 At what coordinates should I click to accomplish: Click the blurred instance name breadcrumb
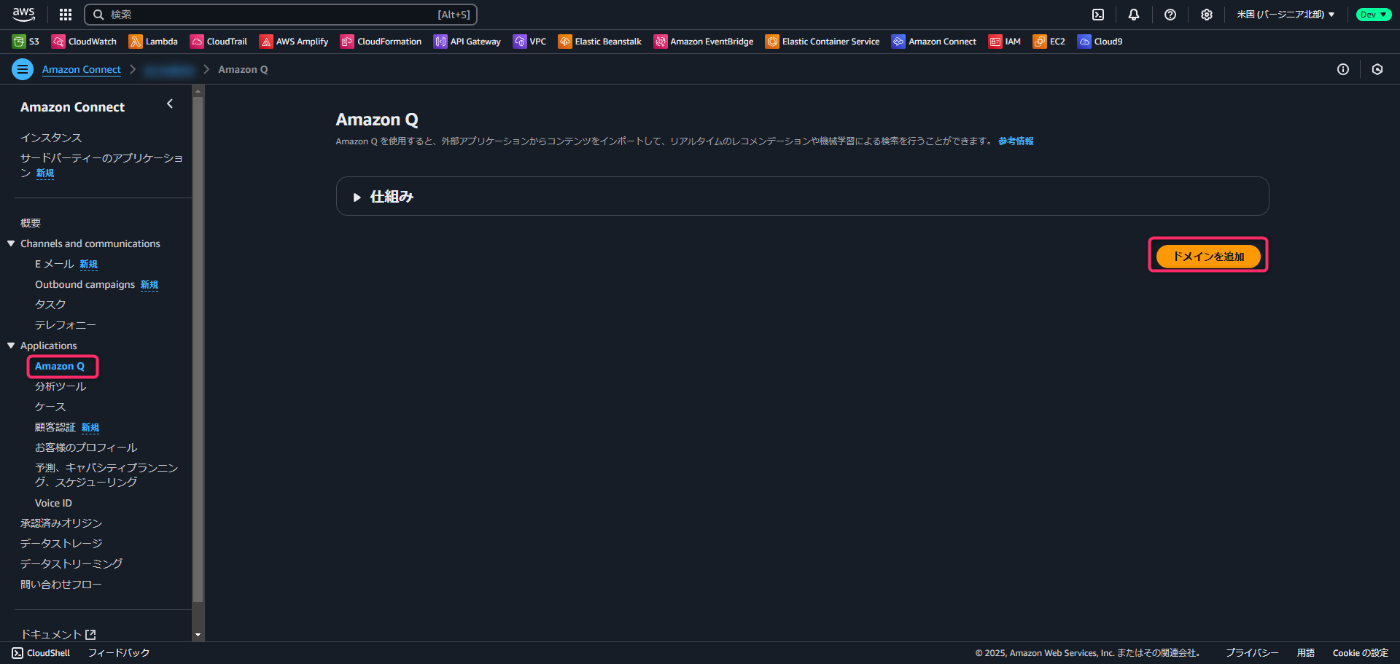(169, 69)
